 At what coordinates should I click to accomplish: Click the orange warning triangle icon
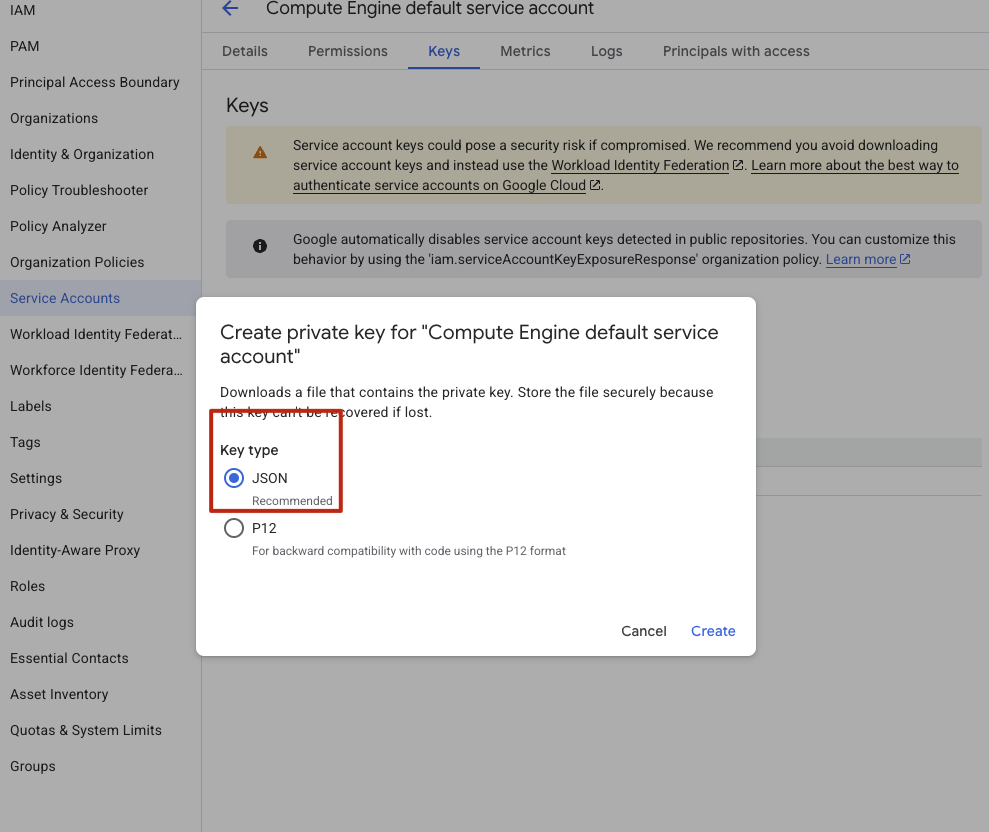260,153
